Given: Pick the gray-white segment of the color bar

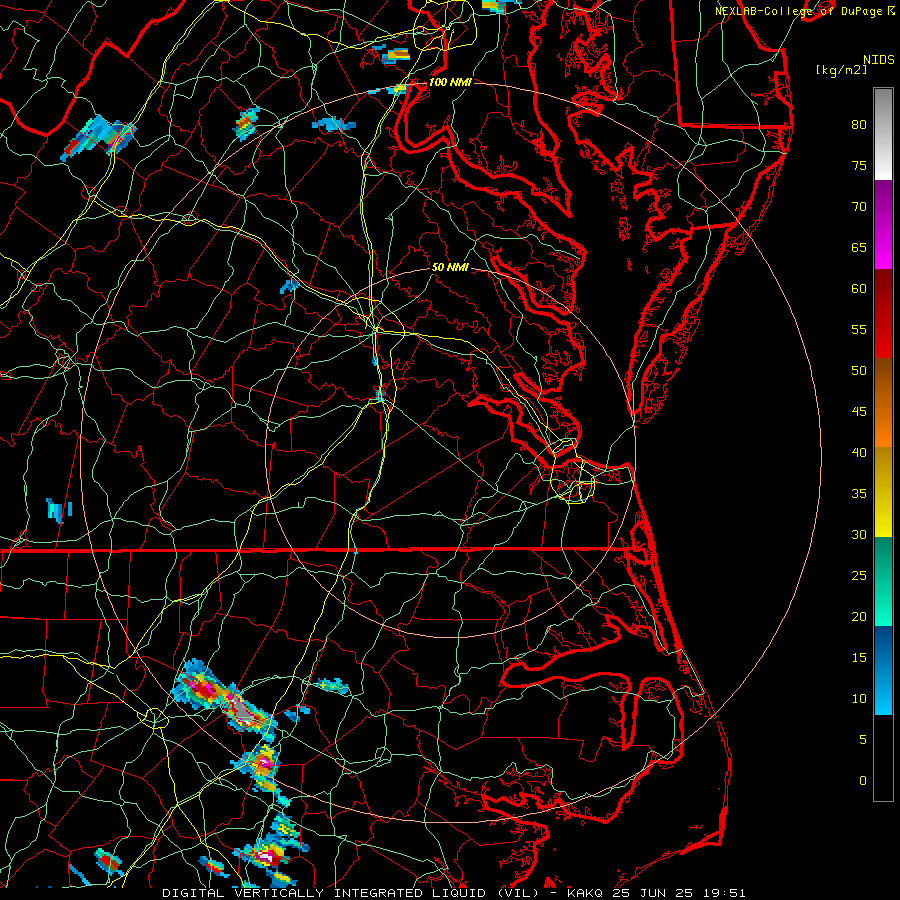Looking at the screenshot, I should click(x=883, y=134).
